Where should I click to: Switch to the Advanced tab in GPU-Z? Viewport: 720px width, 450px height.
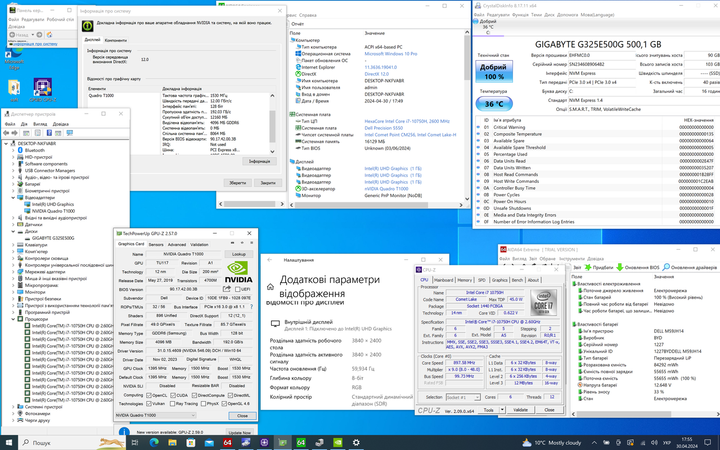point(177,244)
